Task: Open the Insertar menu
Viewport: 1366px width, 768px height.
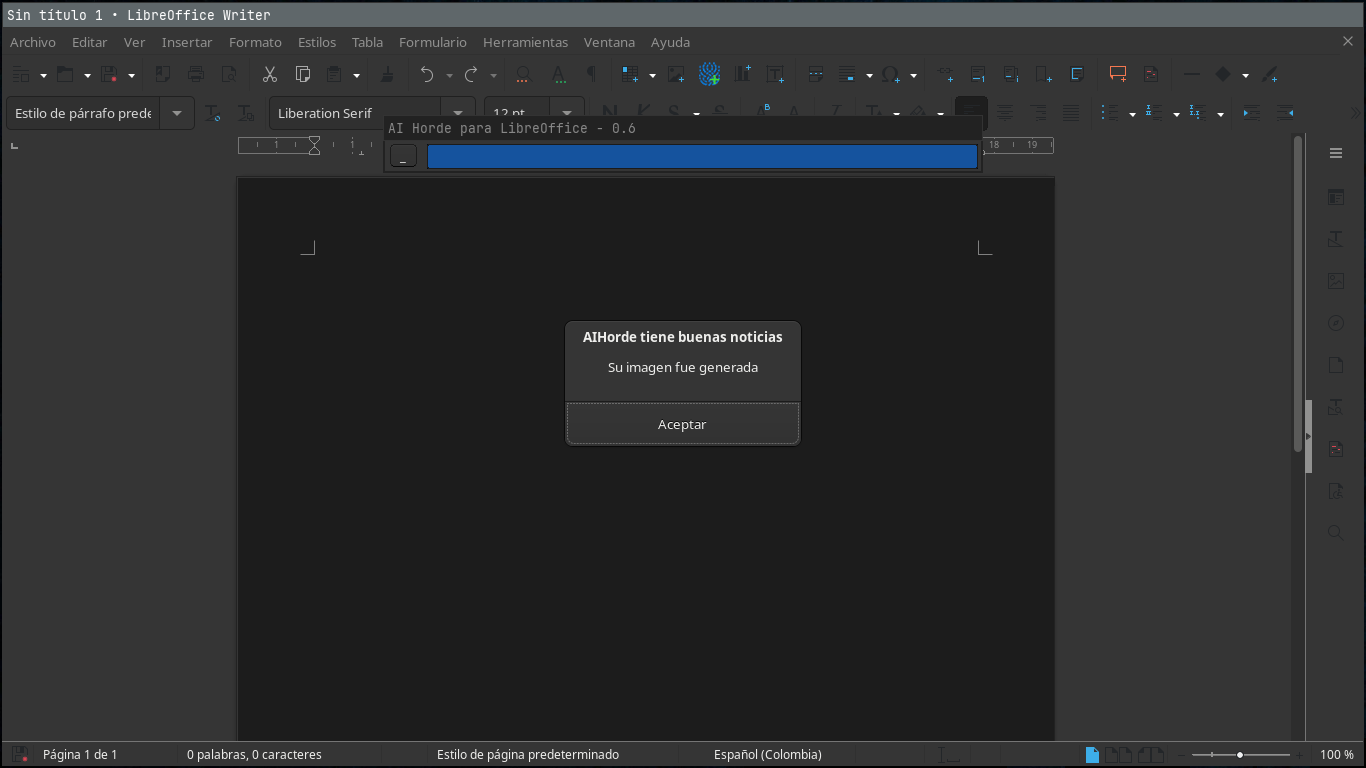Action: [187, 42]
